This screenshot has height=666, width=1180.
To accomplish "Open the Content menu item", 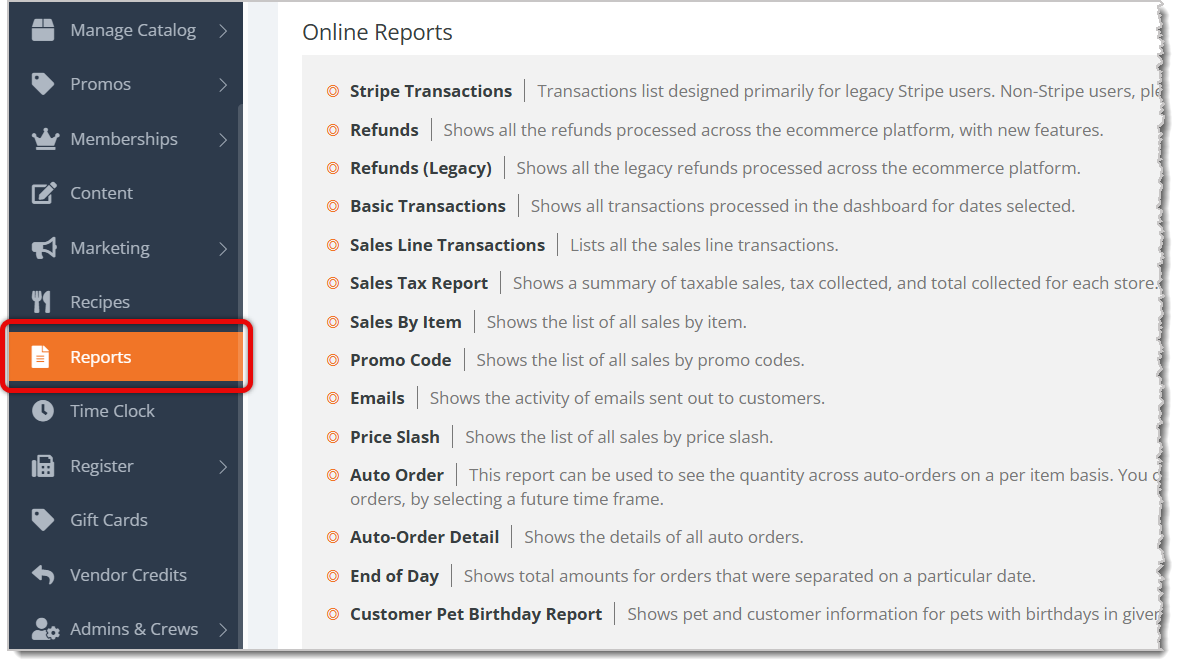I will coord(126,193).
